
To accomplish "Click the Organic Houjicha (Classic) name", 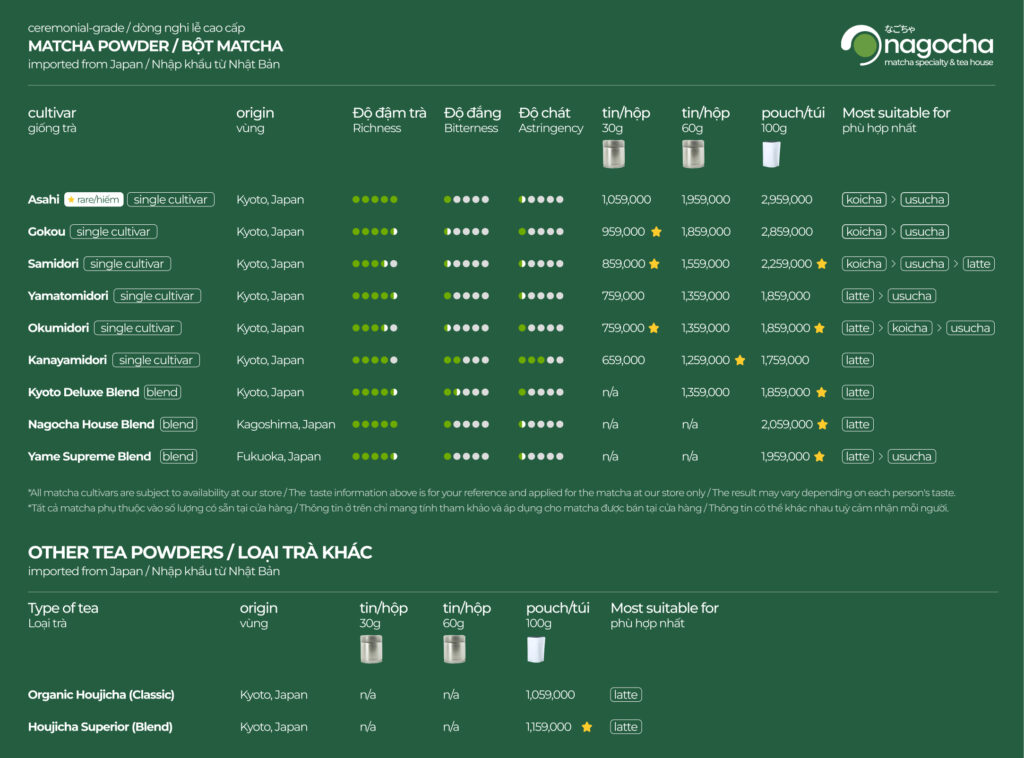I will point(103,695).
